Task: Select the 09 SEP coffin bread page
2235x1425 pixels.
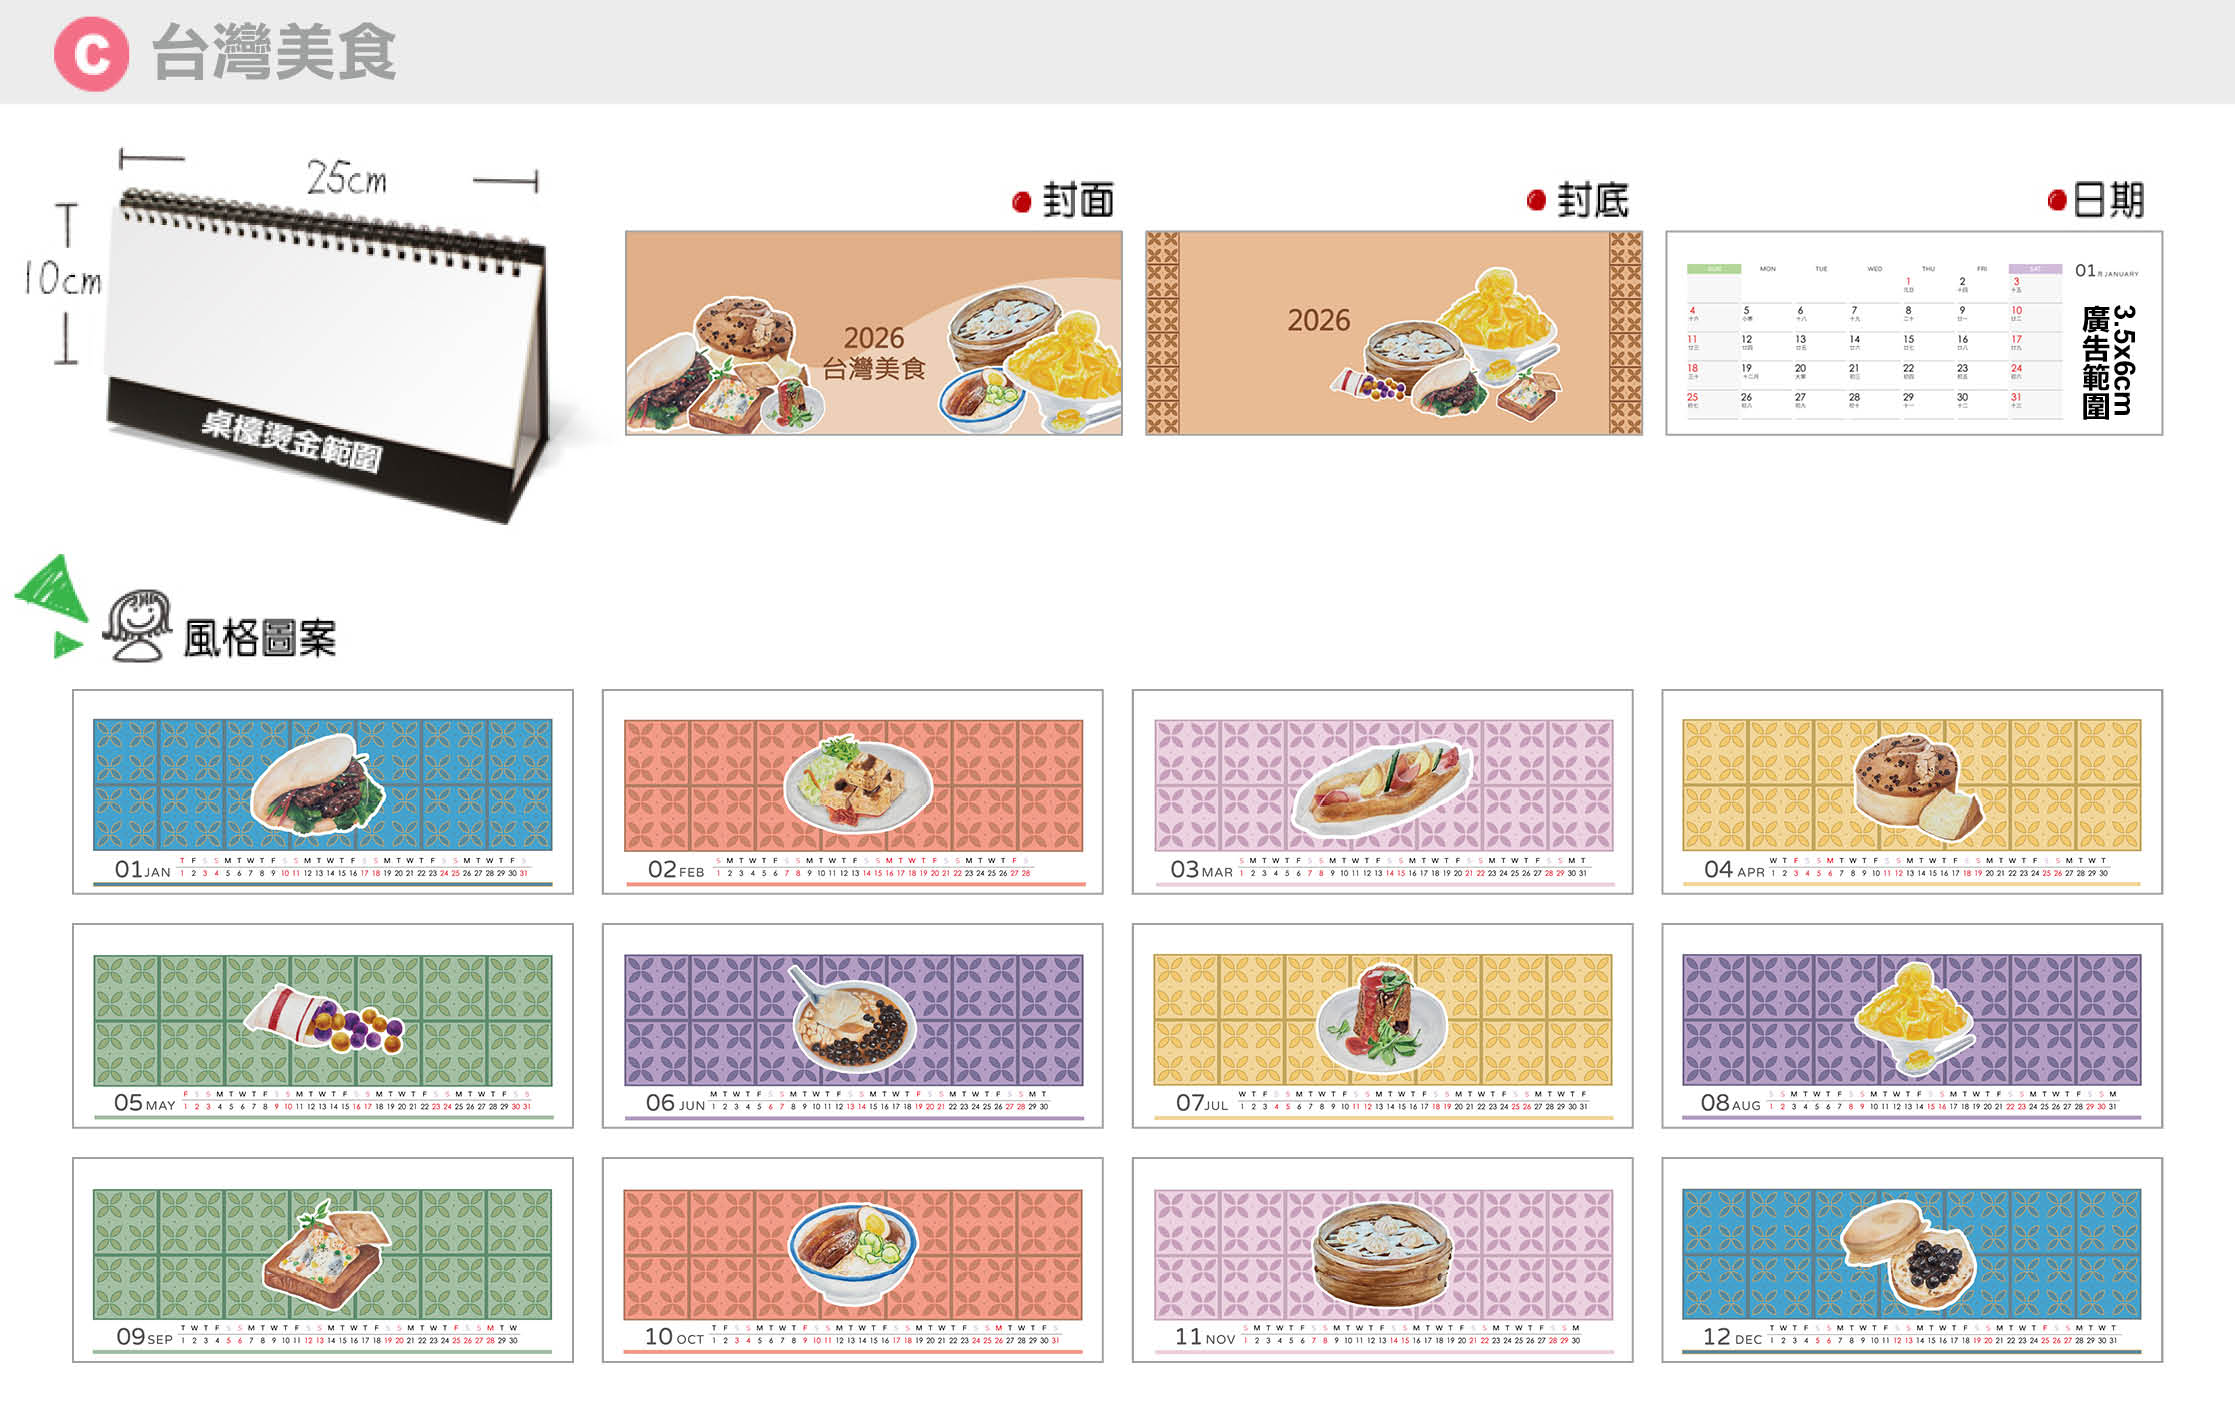Action: point(323,1260)
